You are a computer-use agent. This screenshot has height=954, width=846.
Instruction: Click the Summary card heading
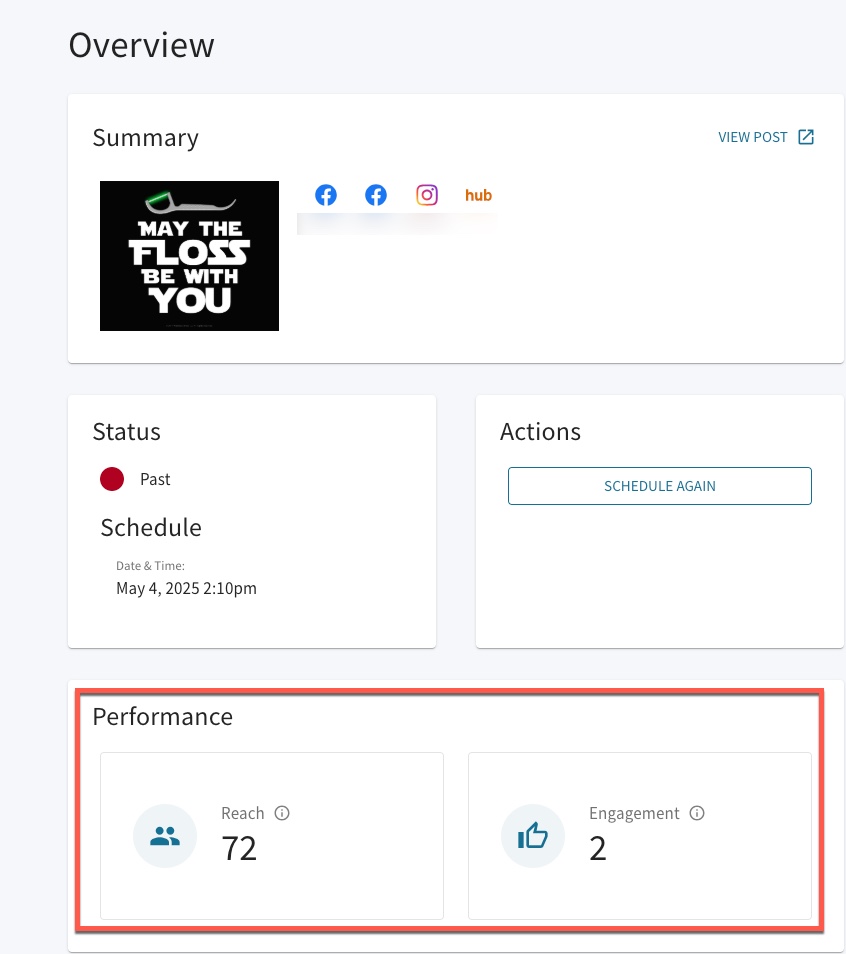pyautogui.click(x=145, y=138)
